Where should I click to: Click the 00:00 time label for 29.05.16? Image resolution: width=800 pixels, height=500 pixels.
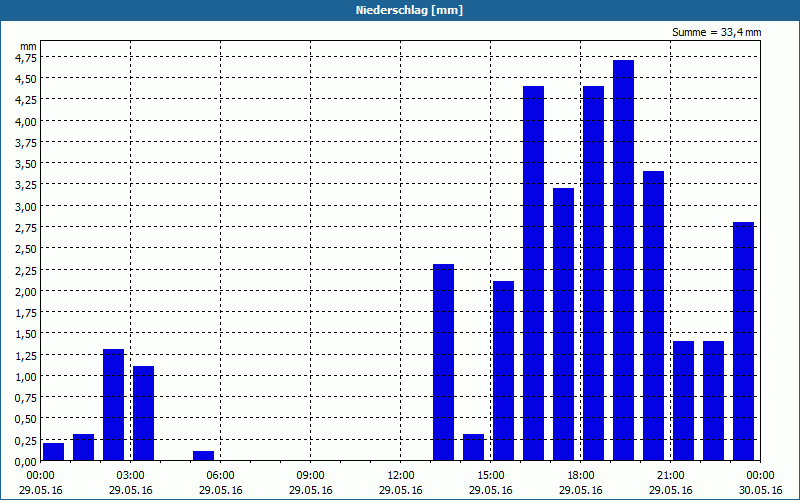point(40,476)
